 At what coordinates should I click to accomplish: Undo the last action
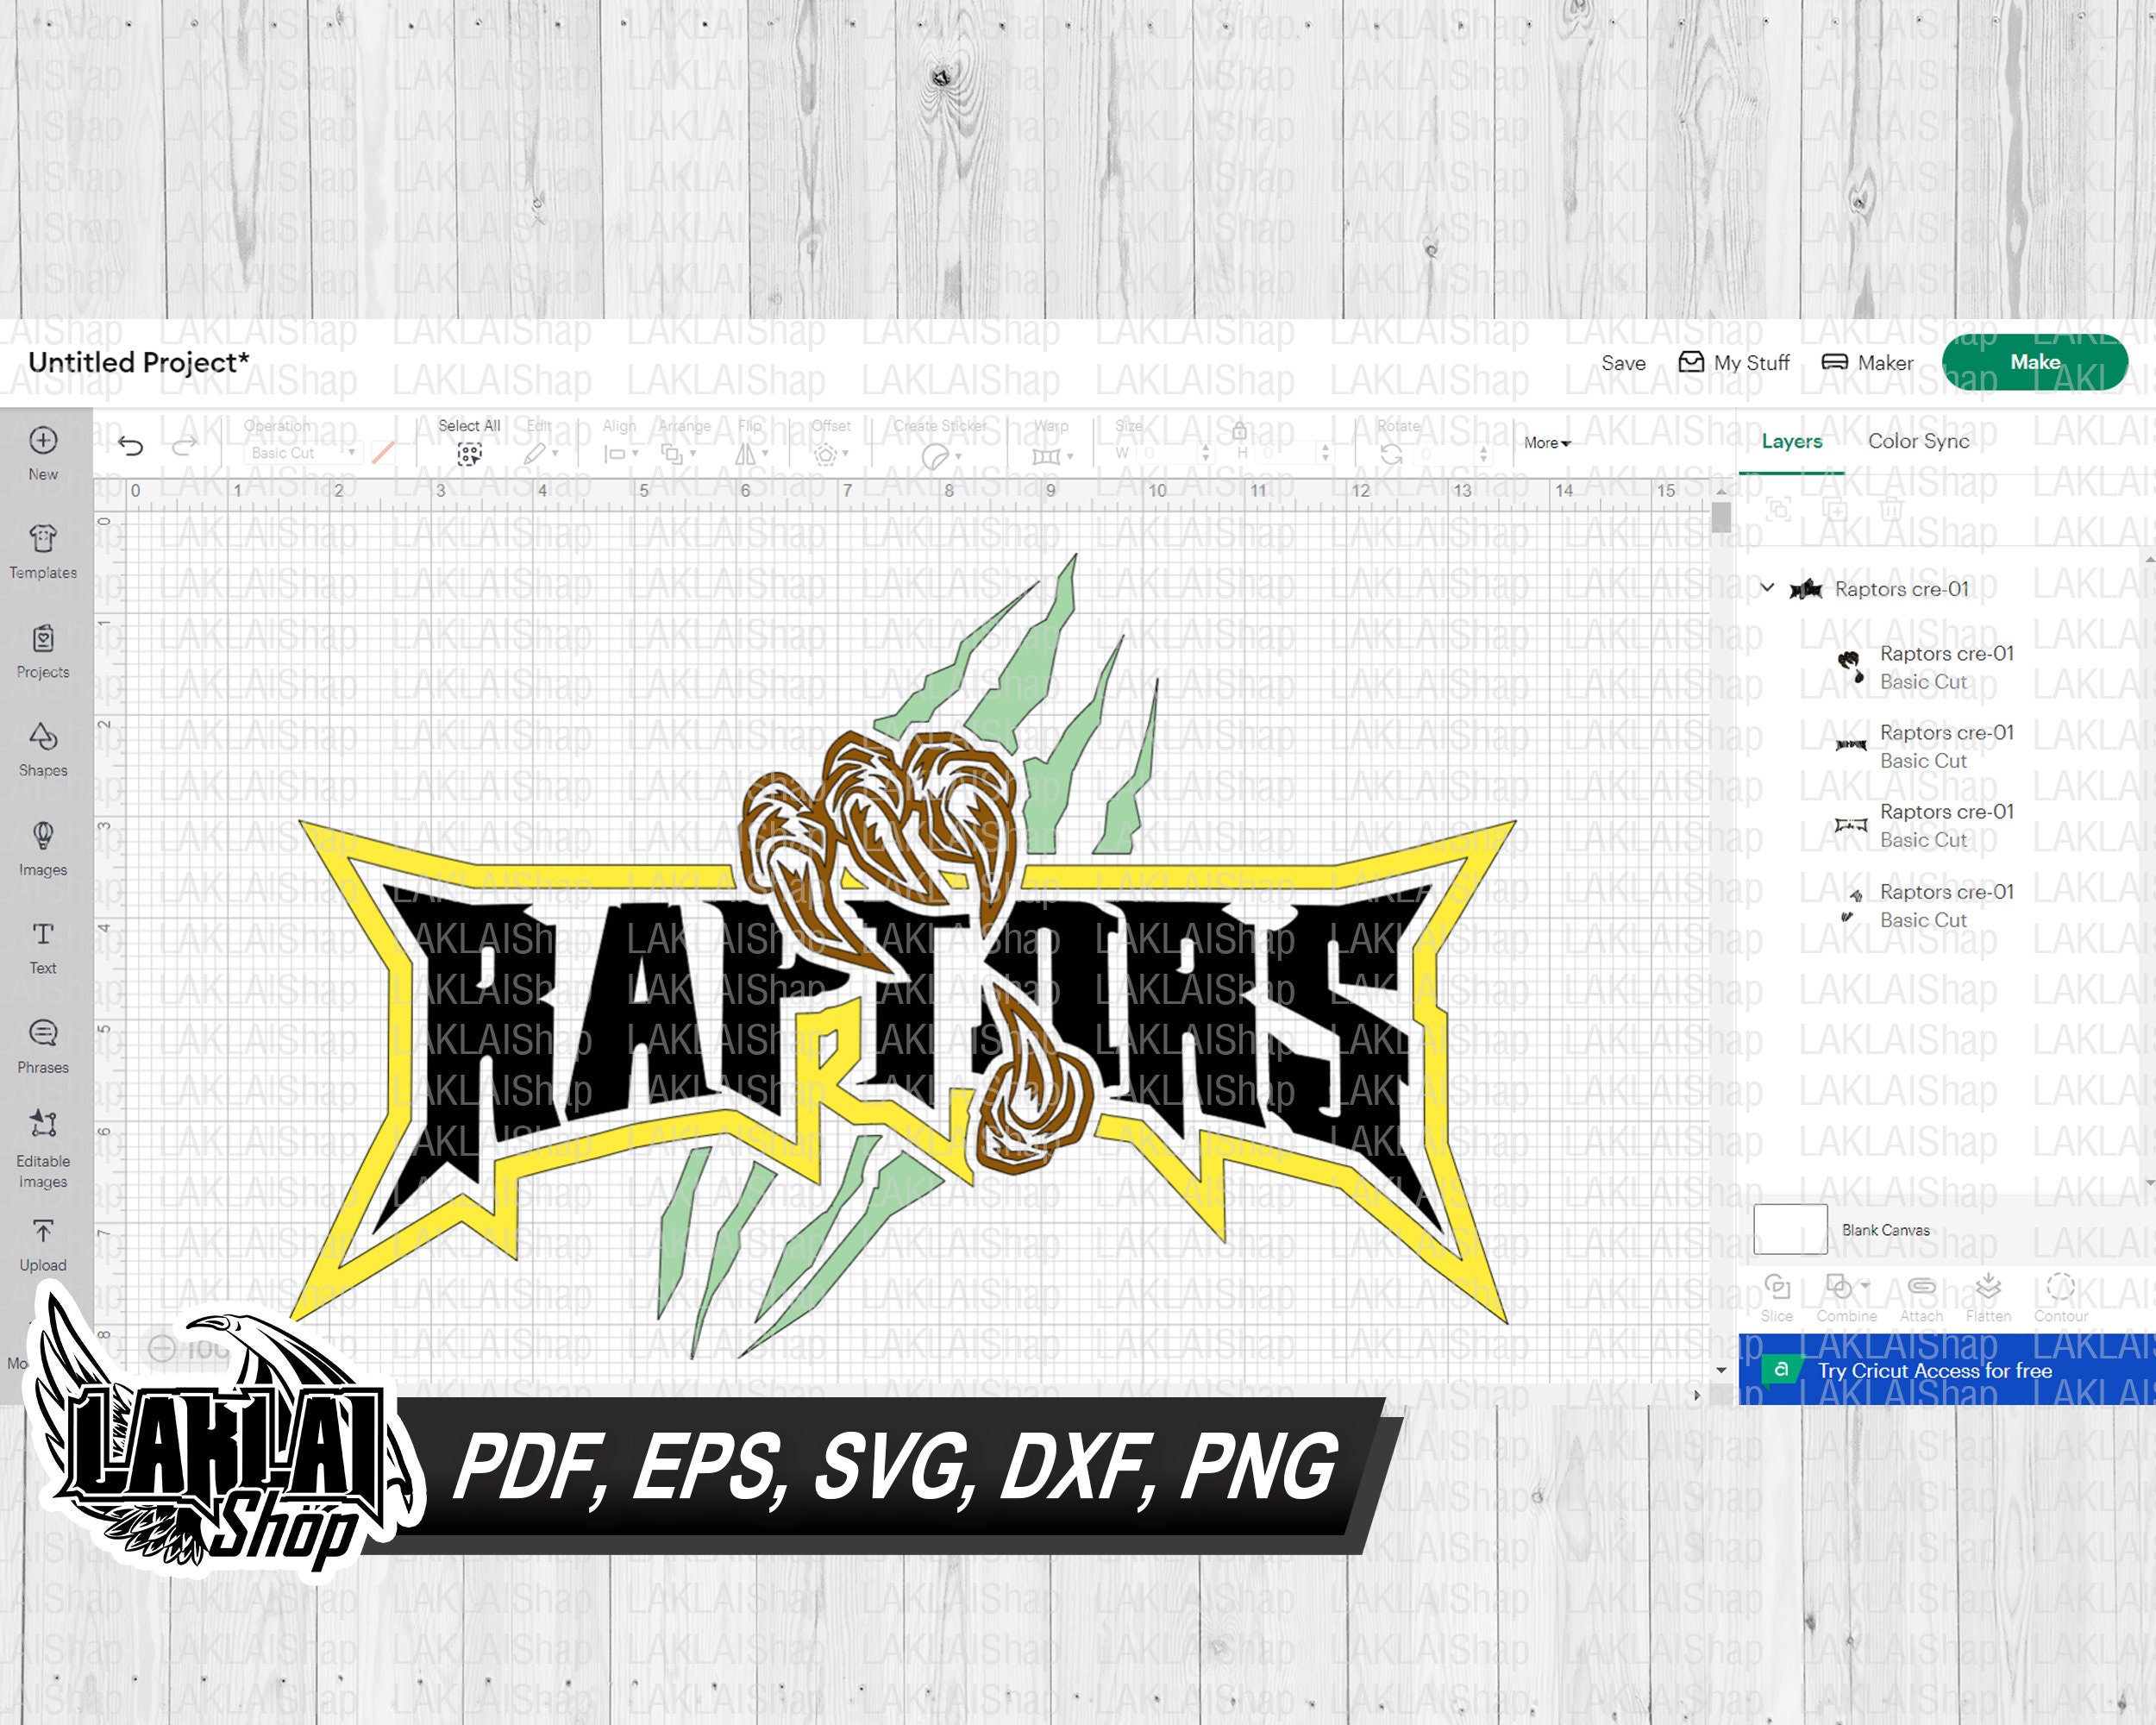click(131, 446)
